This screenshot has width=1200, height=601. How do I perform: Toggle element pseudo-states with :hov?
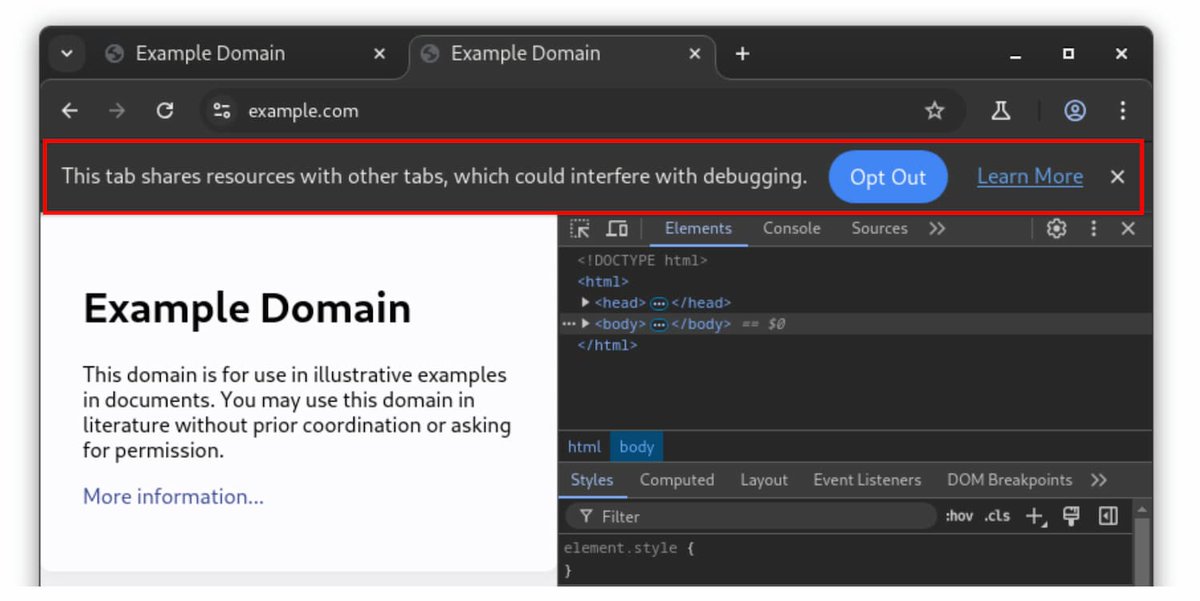tap(958, 516)
